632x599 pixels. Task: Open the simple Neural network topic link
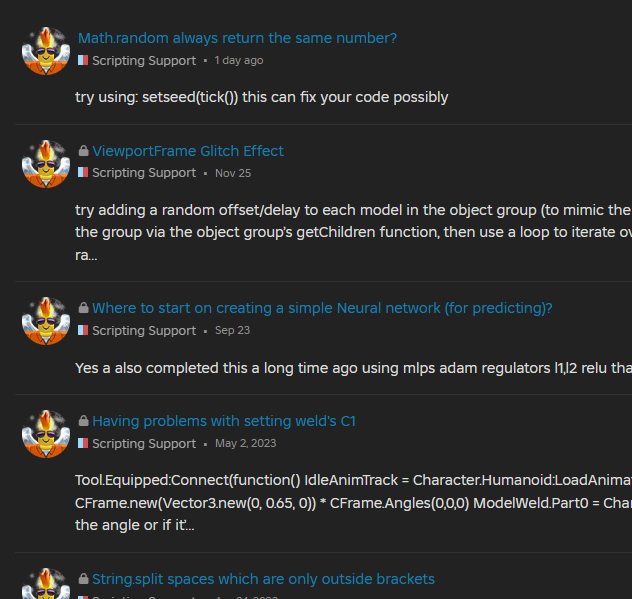(322, 308)
